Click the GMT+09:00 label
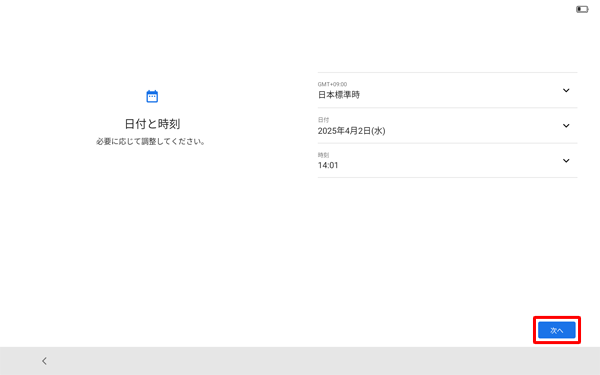Screen dimensions: 600x375 (x=332, y=84)
